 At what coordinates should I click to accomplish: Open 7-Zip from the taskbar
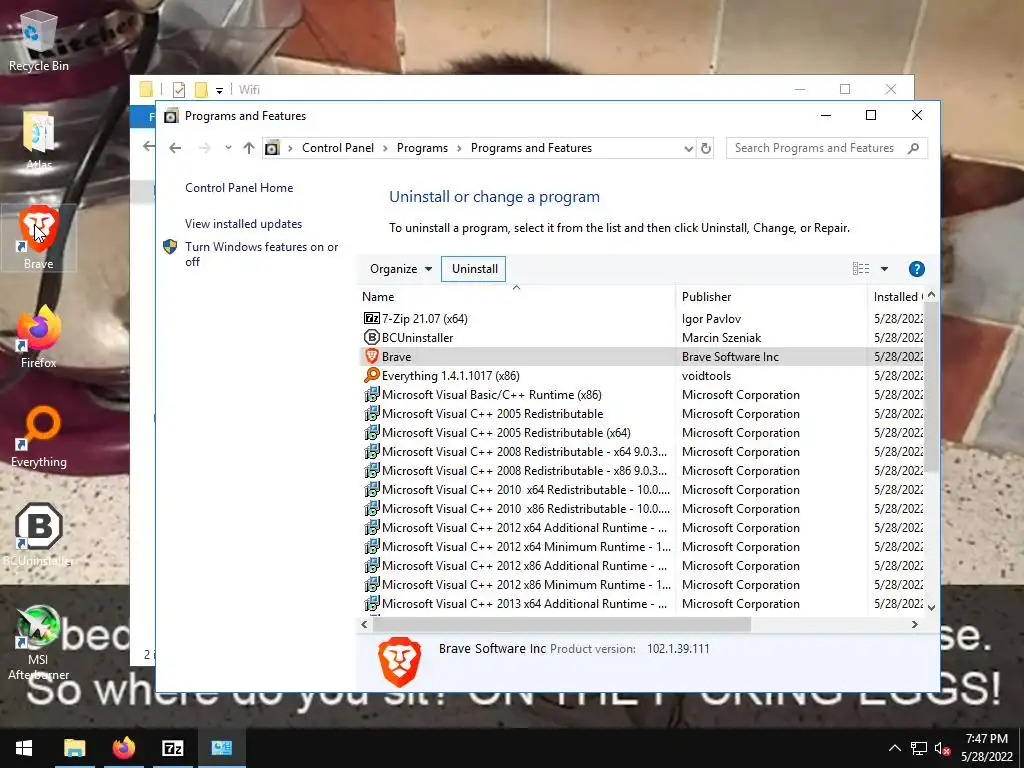tap(172, 748)
